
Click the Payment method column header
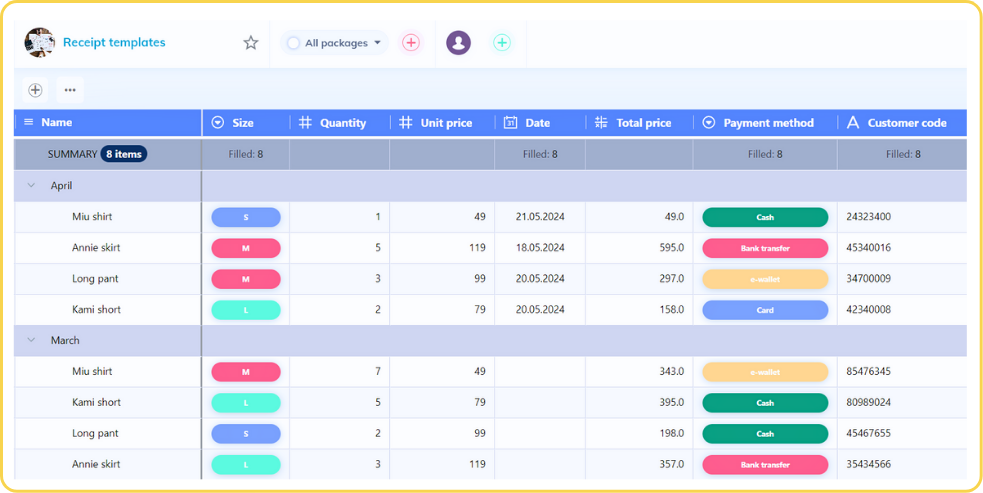click(768, 123)
